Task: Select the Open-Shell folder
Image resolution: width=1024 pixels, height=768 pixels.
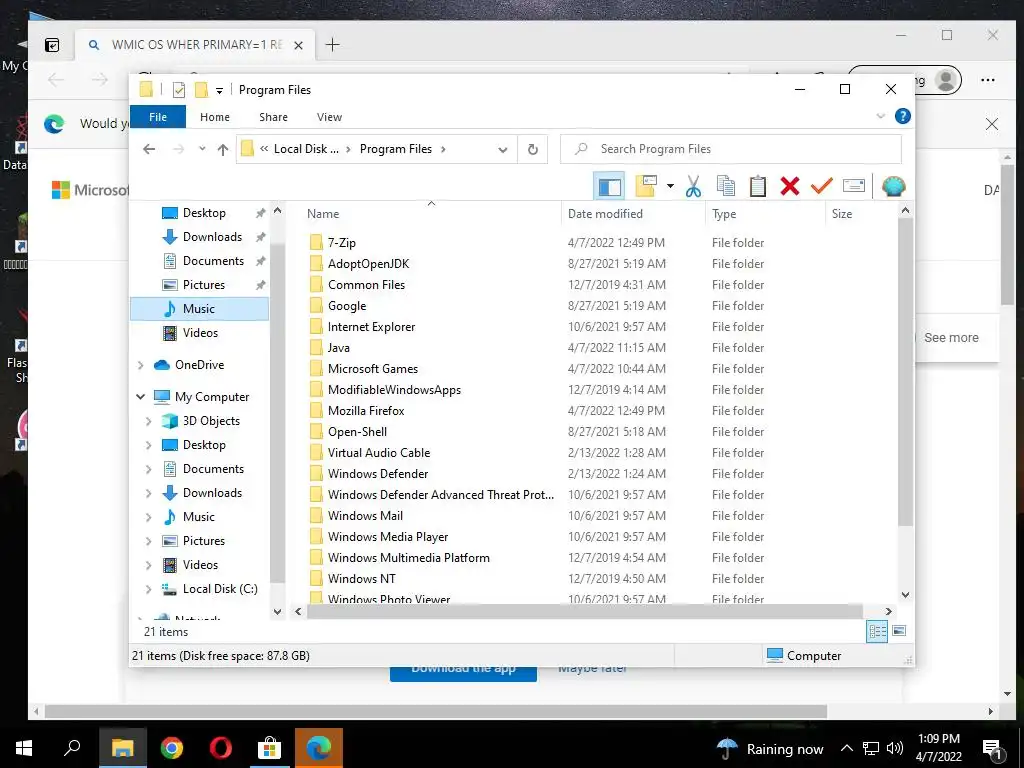Action: coord(357,432)
